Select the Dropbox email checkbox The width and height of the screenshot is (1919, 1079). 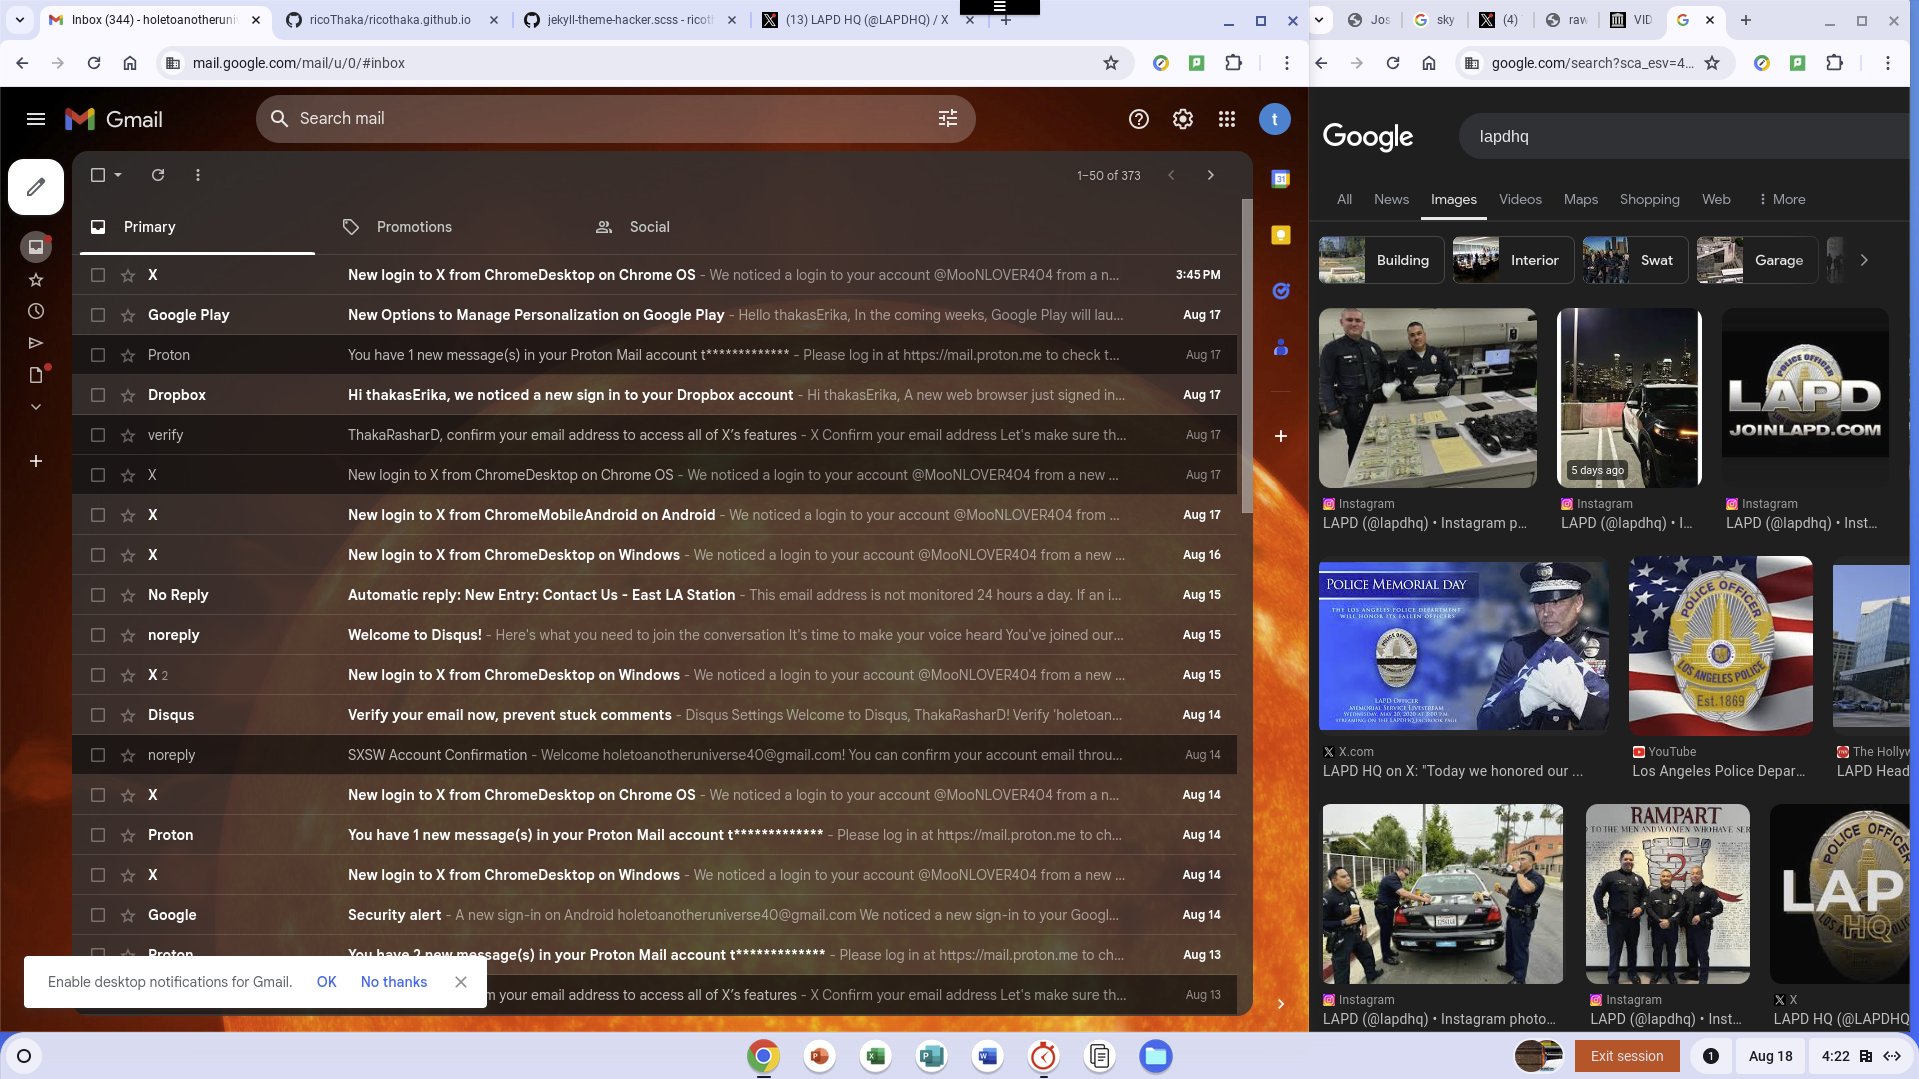(98, 395)
